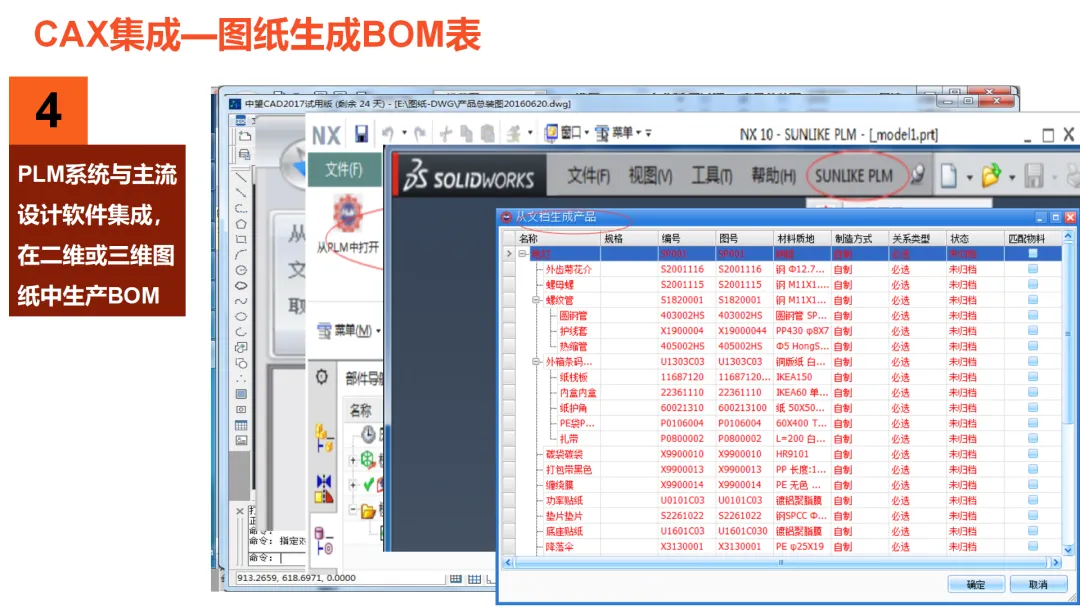Image resolution: width=1080 pixels, height=608 pixels.
Task: Collapse the 螺纹管 tree node
Action: (535, 300)
